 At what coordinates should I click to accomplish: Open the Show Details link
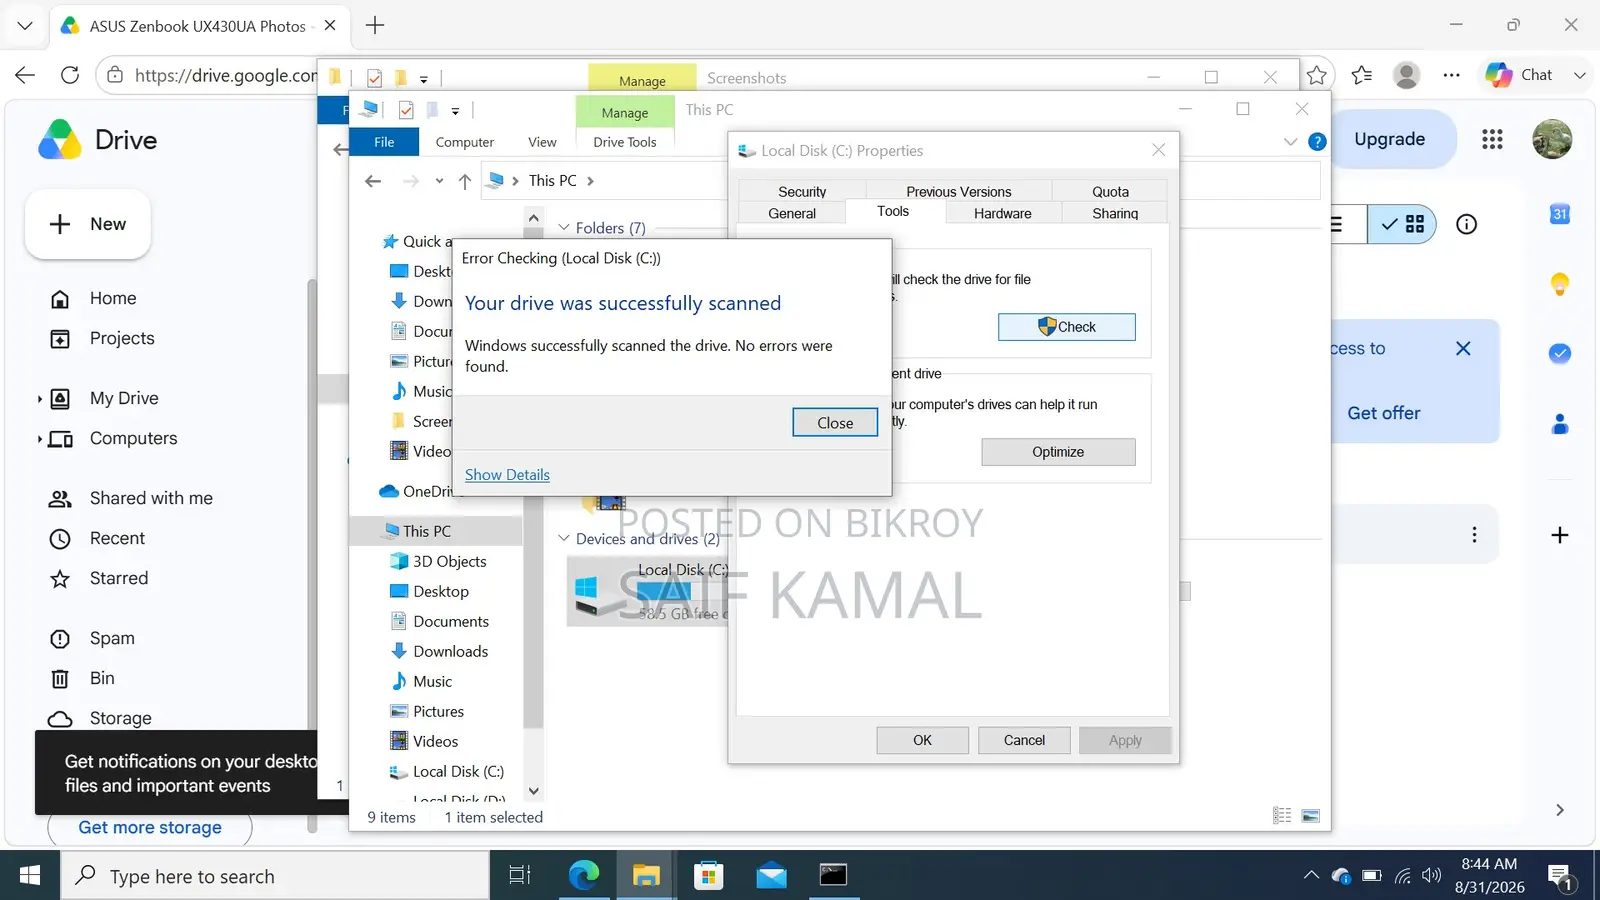tap(507, 475)
